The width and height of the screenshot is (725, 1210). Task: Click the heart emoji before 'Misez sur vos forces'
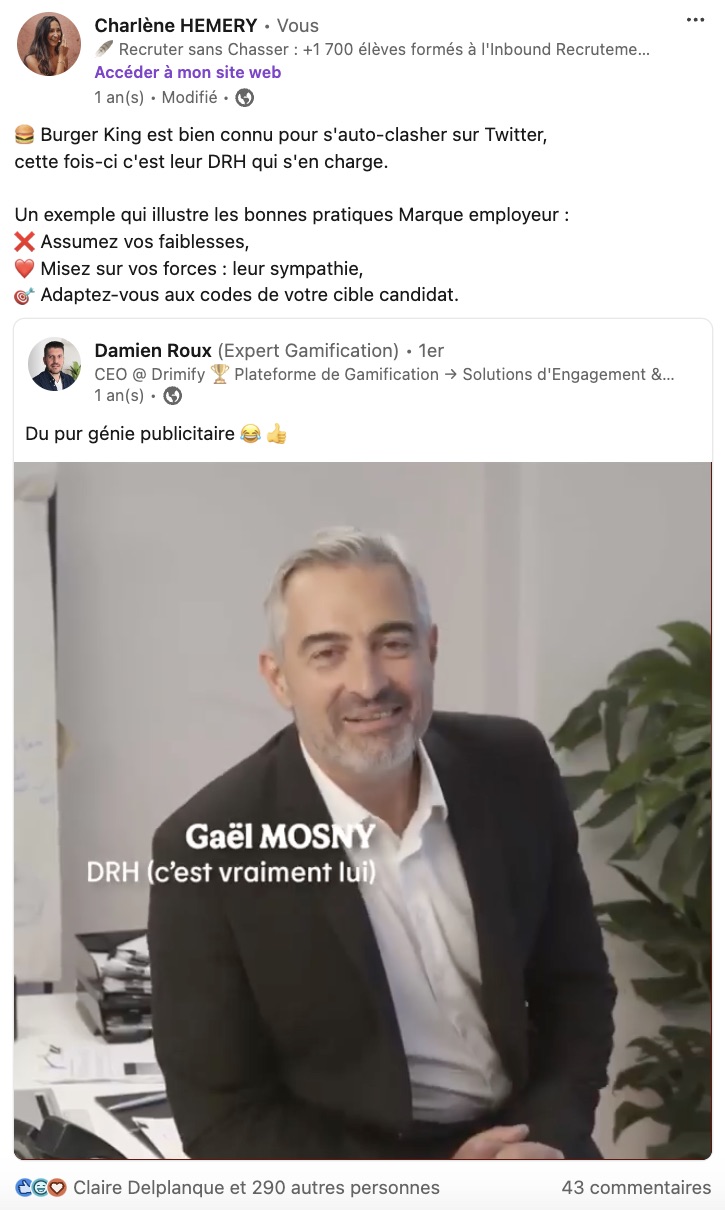[x=25, y=268]
